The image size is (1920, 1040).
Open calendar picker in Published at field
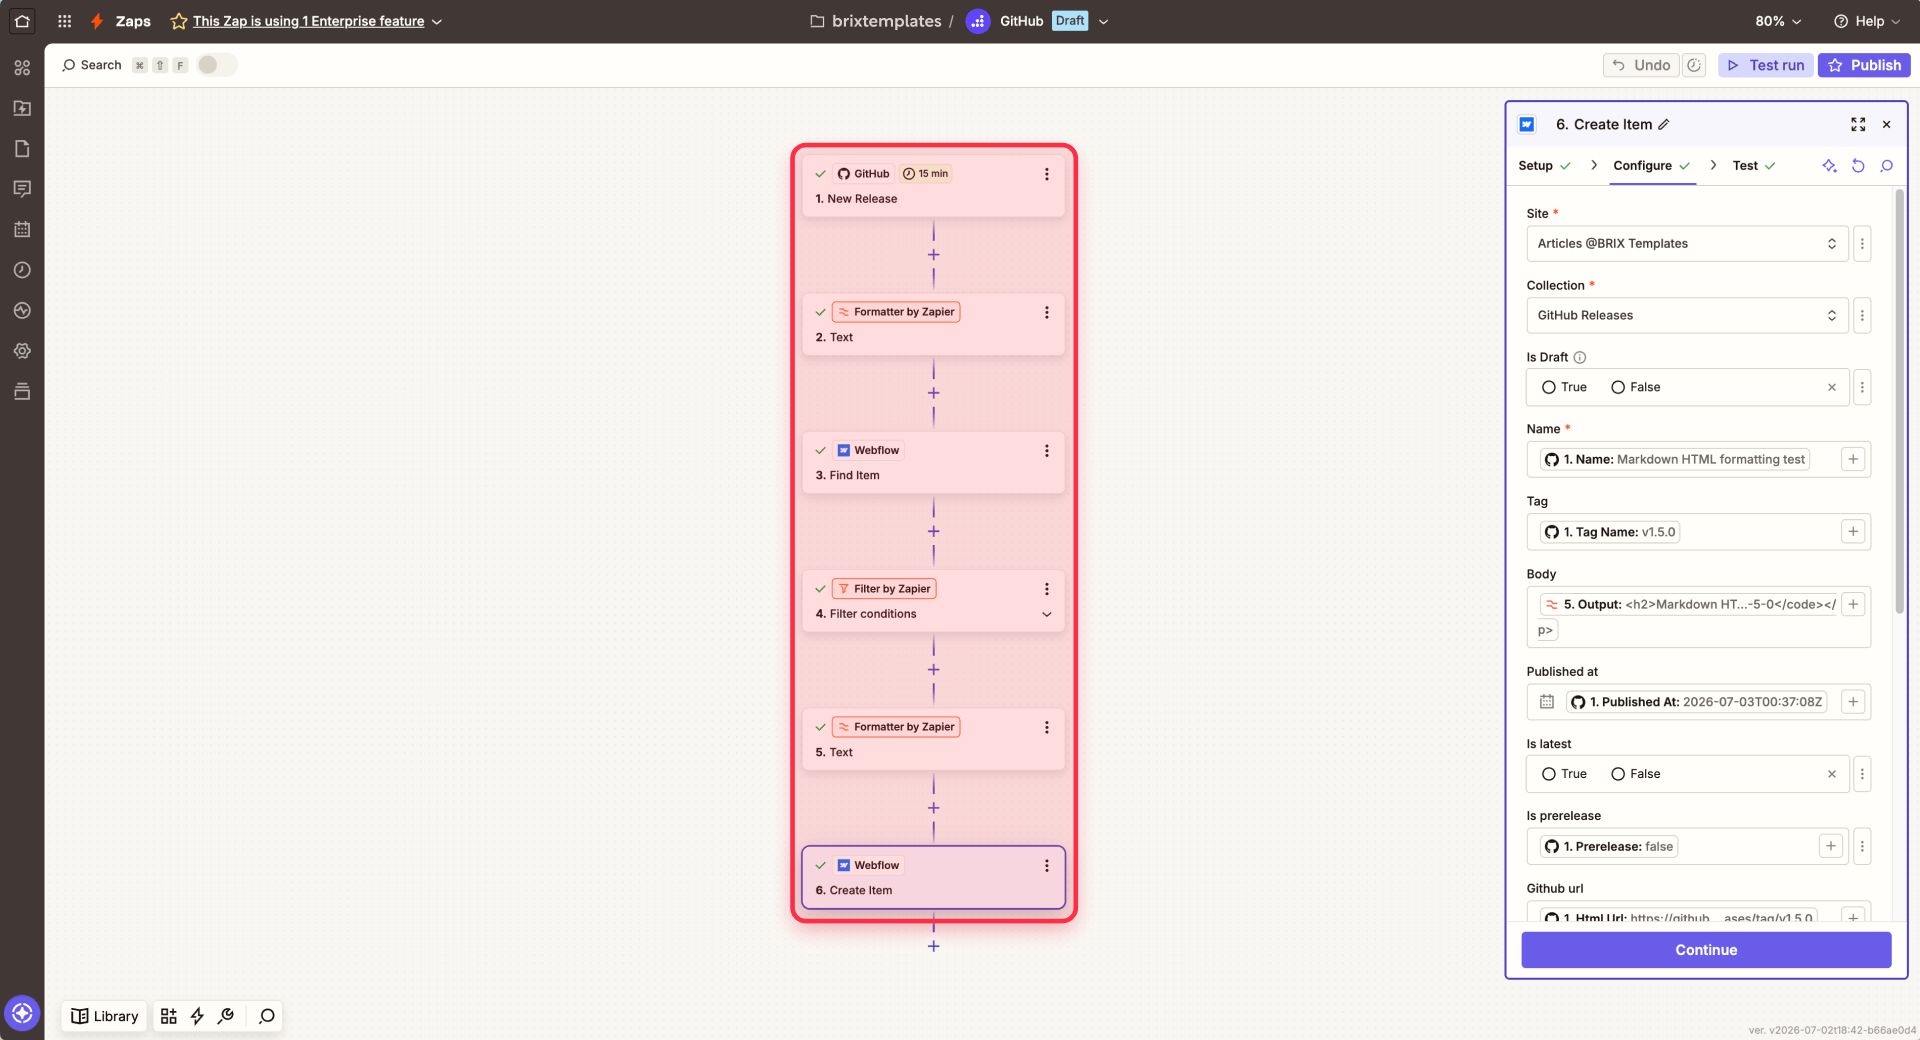pyautogui.click(x=1547, y=702)
